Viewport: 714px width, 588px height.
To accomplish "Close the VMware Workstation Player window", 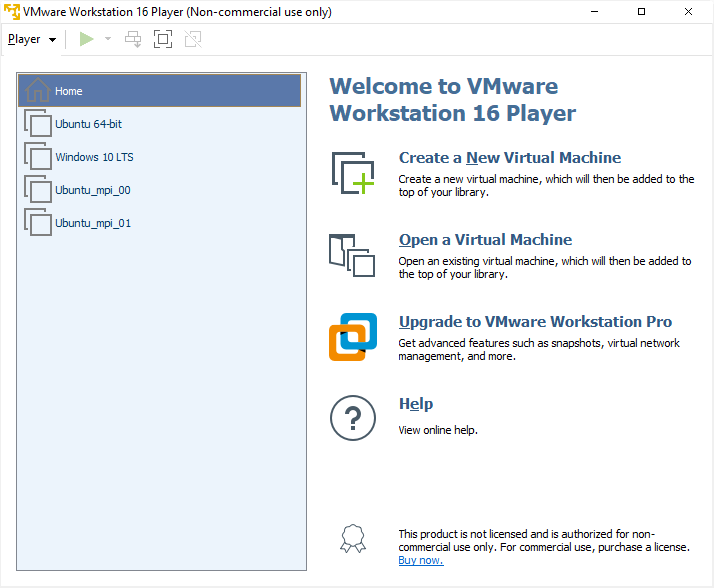I will coord(688,12).
